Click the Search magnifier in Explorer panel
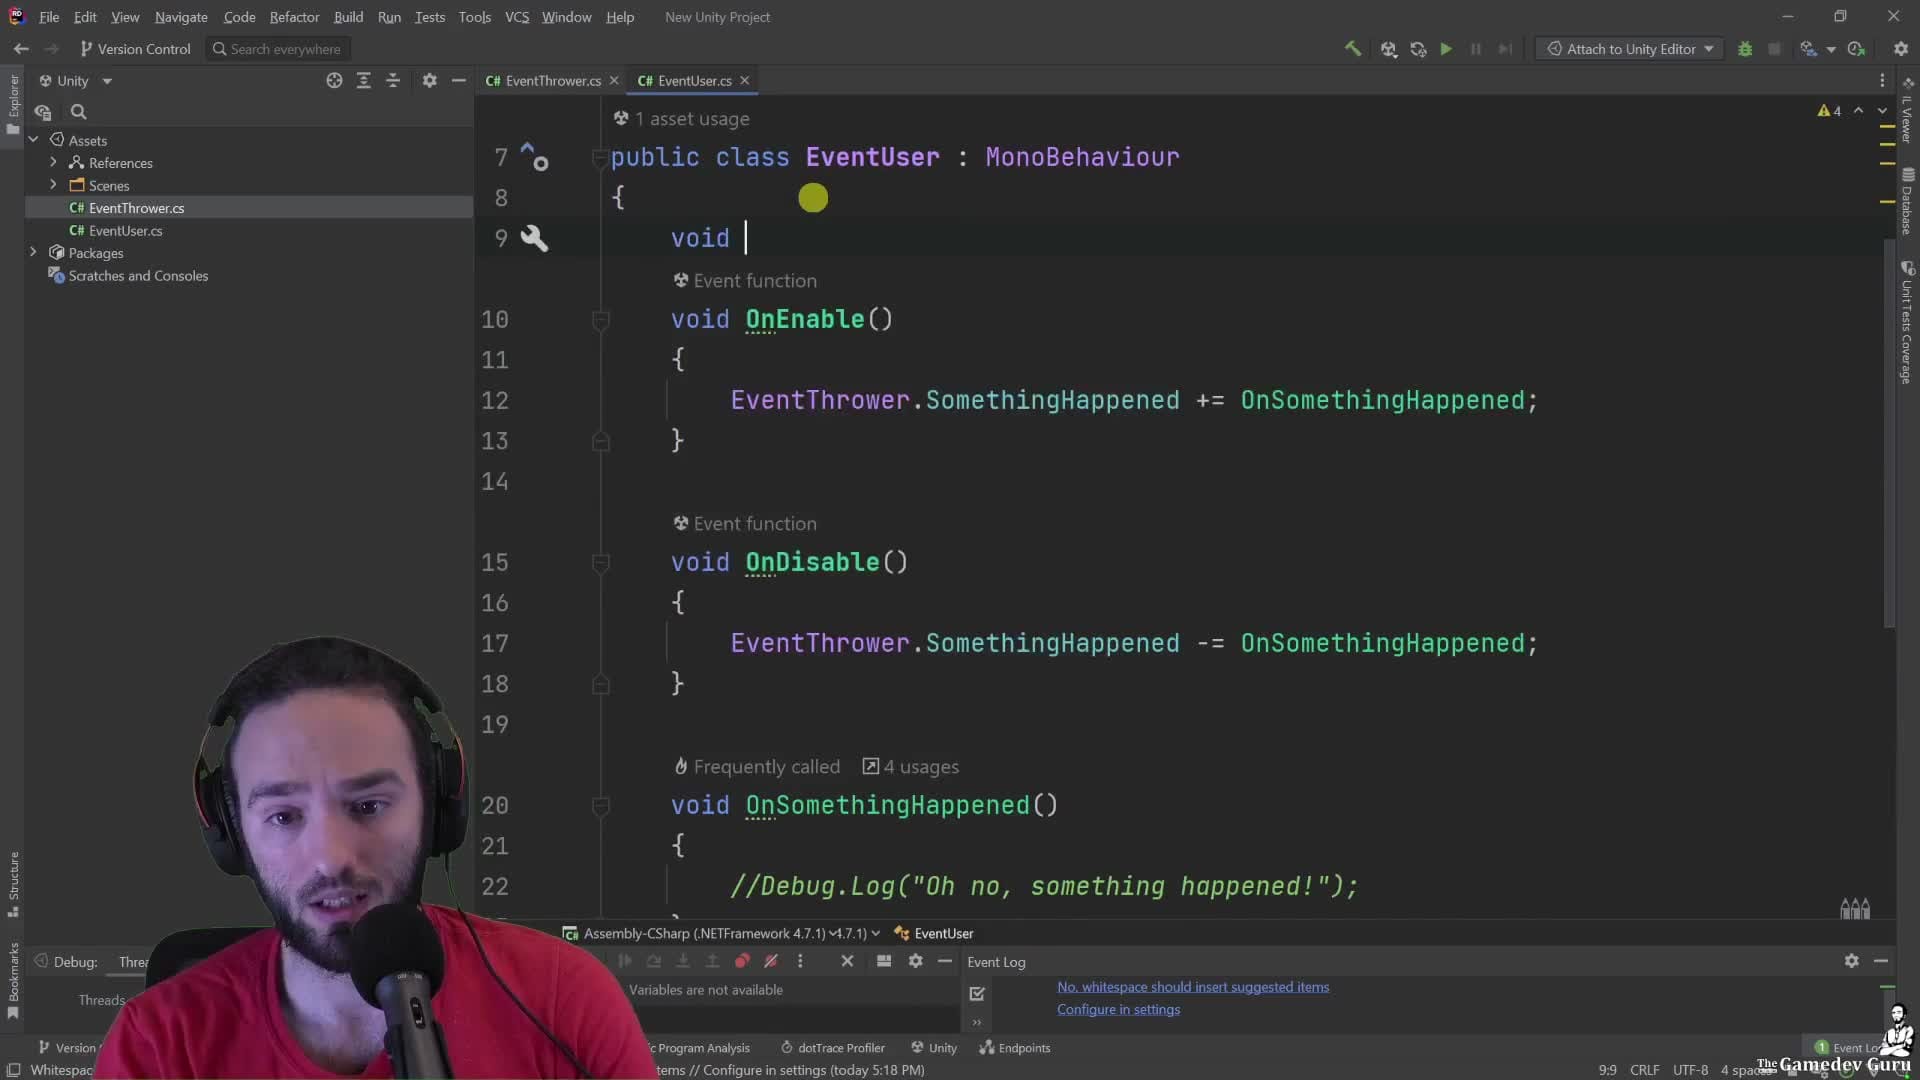This screenshot has width=1920, height=1080. click(x=79, y=112)
